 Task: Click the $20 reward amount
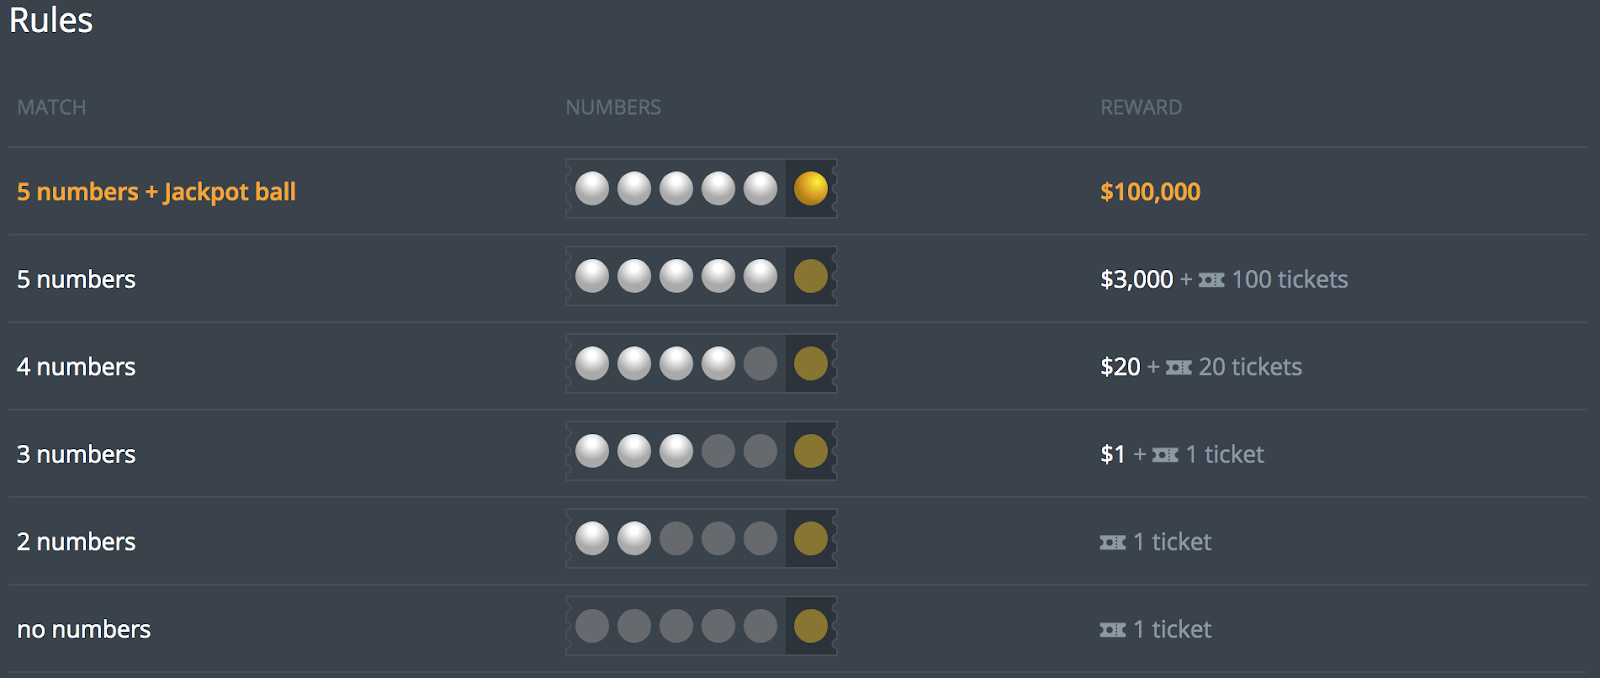pos(1120,367)
